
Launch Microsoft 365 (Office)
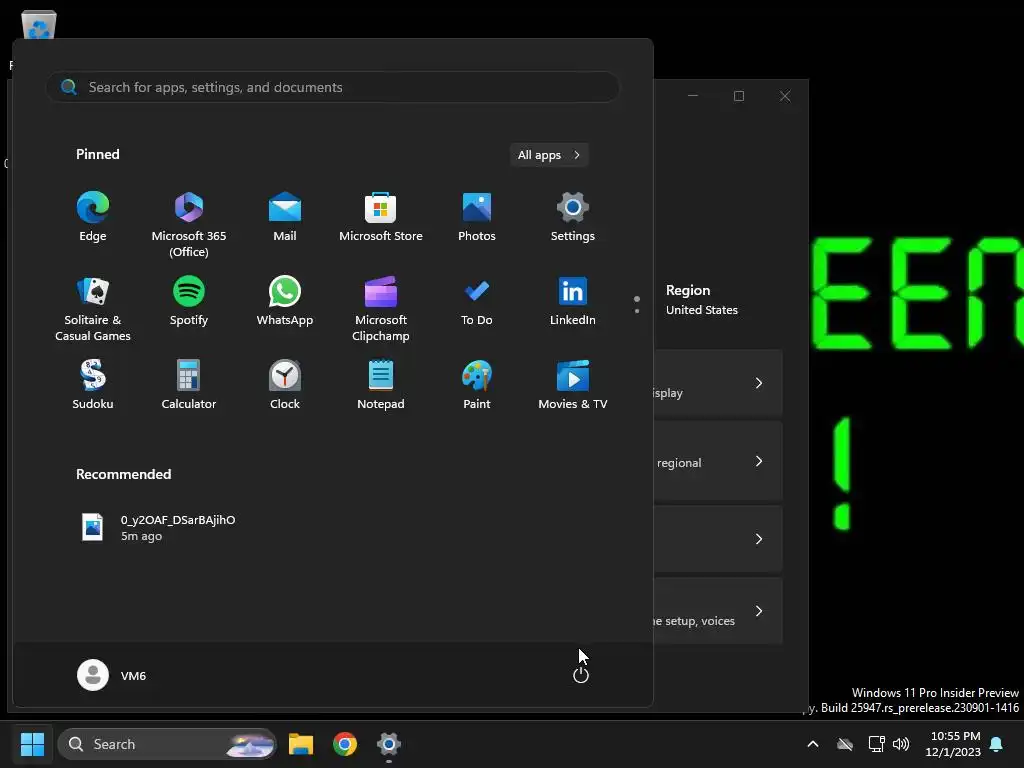189,225
